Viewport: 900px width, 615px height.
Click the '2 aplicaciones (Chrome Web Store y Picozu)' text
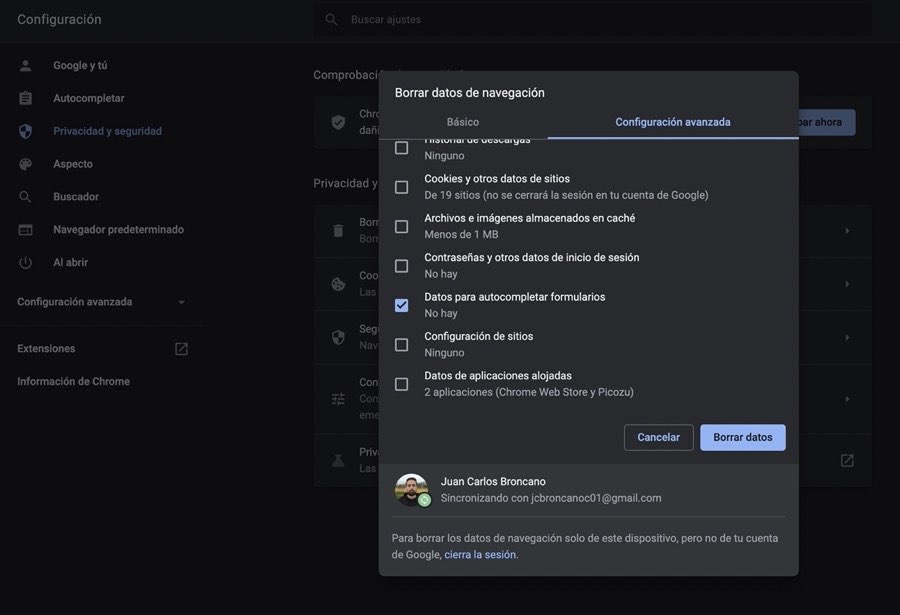[529, 392]
